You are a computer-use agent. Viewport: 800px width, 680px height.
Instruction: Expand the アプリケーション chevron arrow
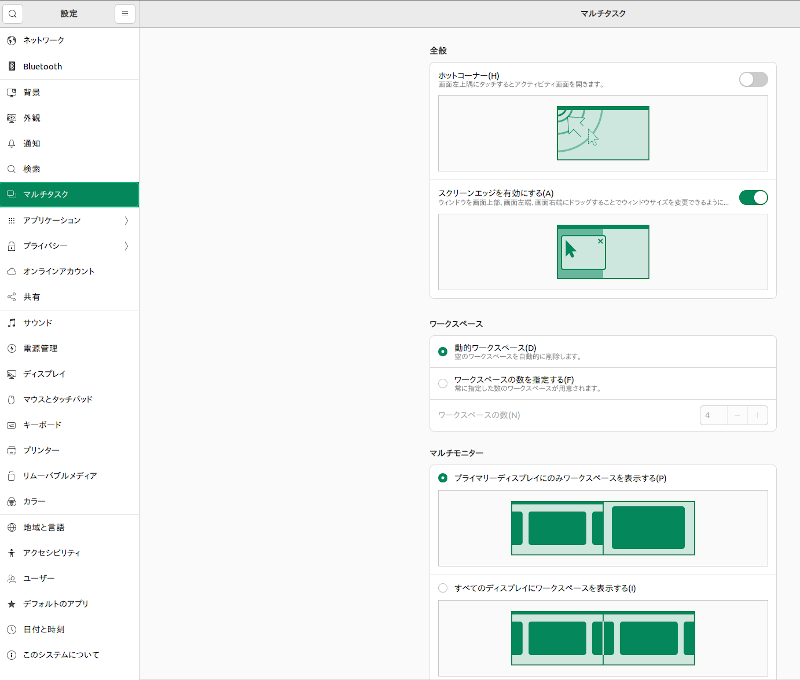coord(127,220)
